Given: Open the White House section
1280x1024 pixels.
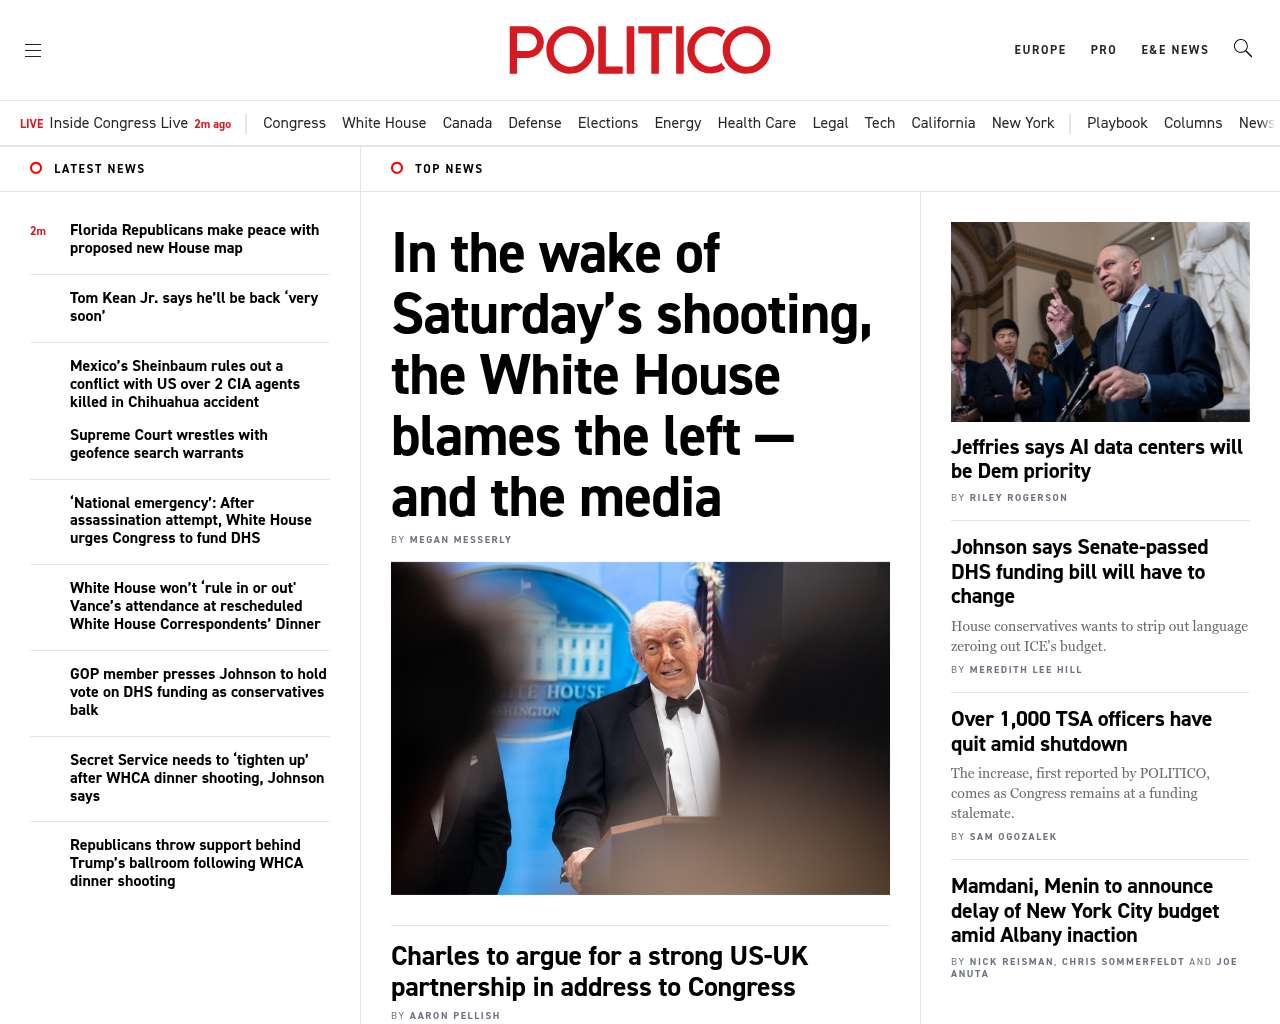Looking at the screenshot, I should 384,123.
